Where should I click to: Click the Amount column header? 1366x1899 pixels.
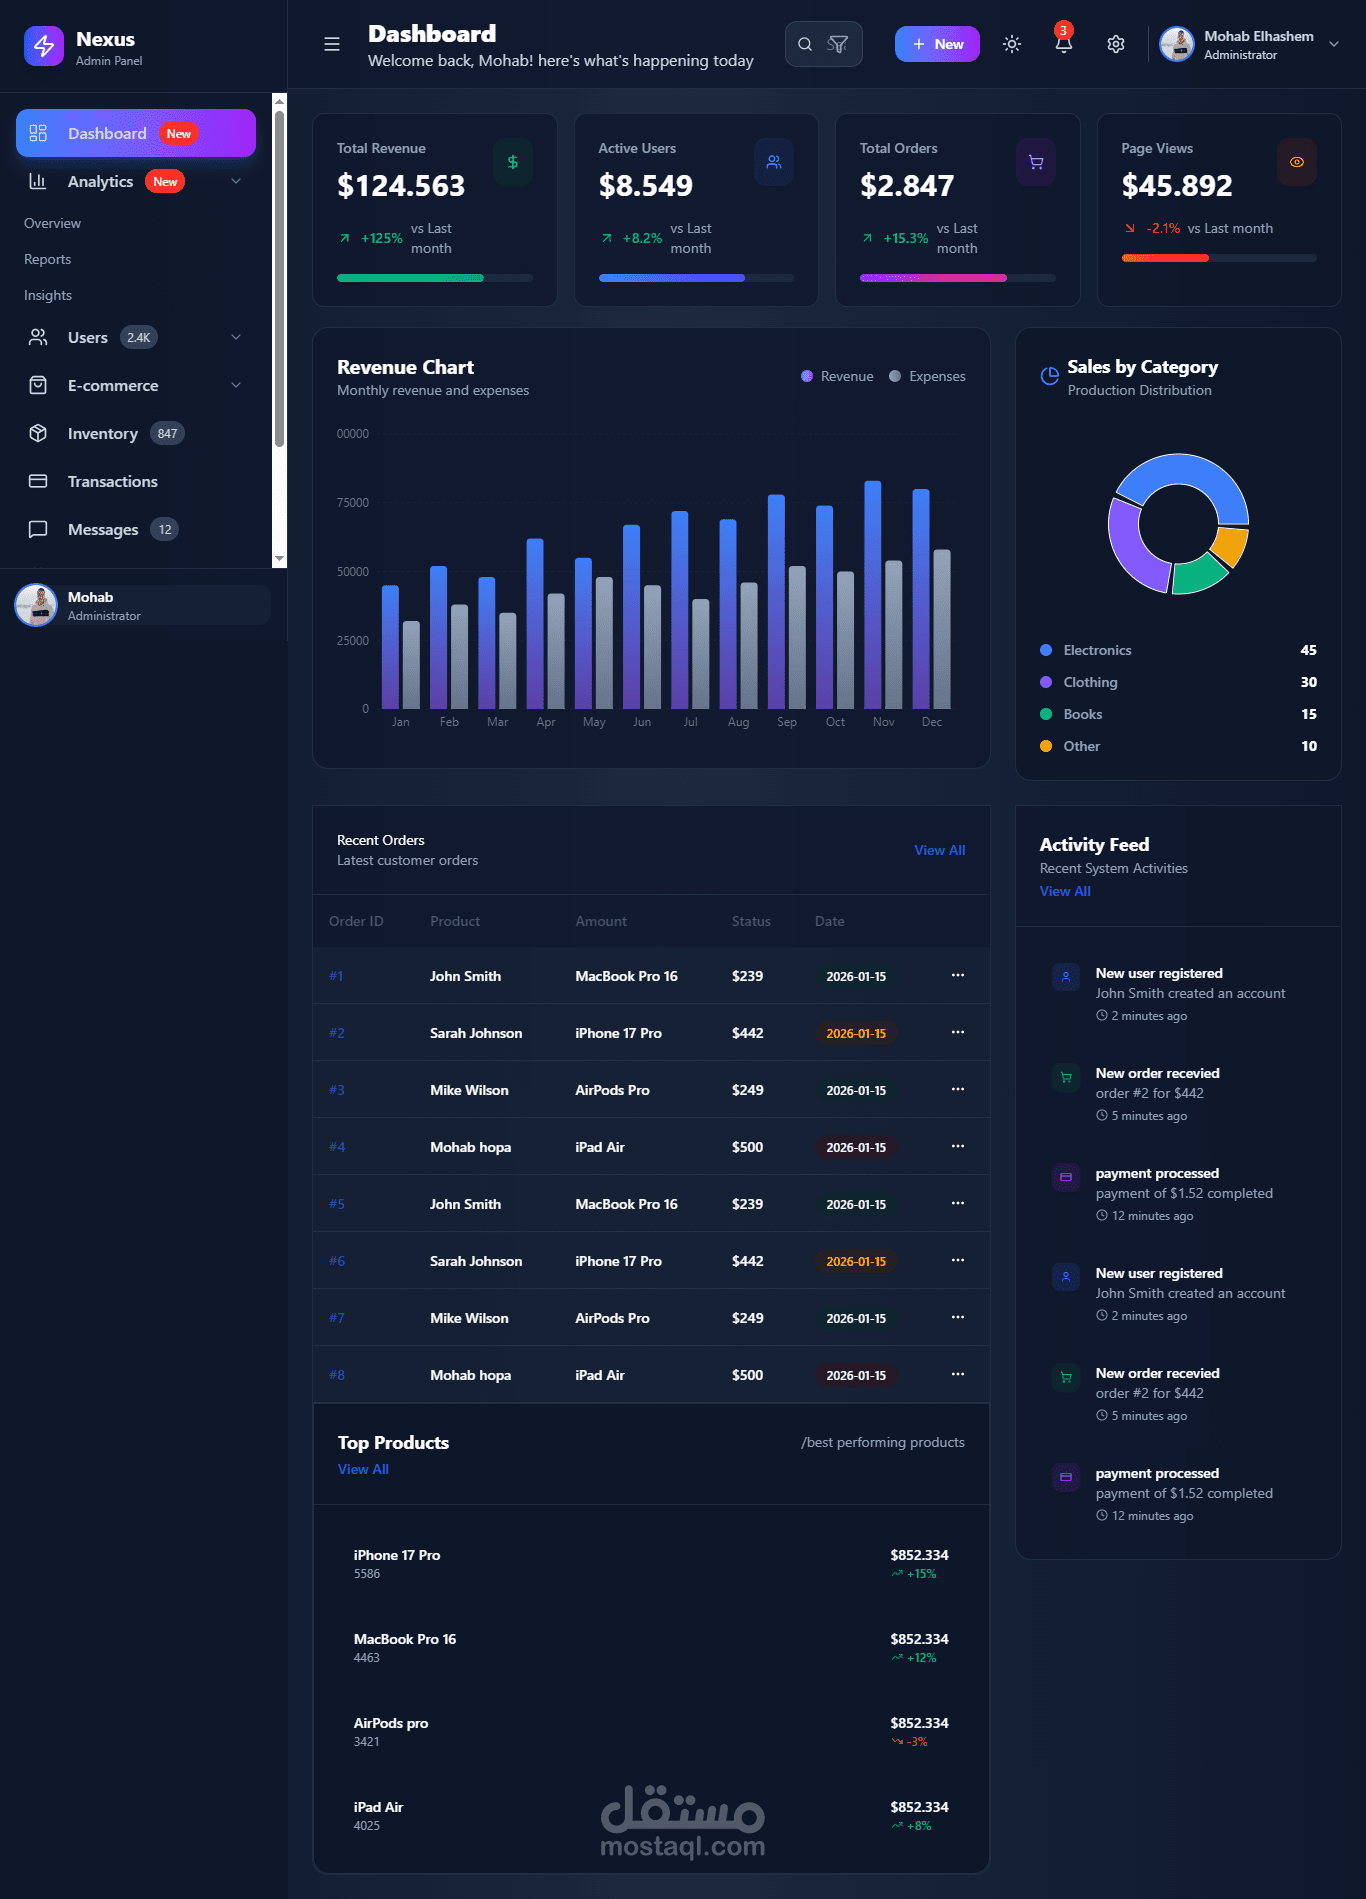(x=601, y=921)
